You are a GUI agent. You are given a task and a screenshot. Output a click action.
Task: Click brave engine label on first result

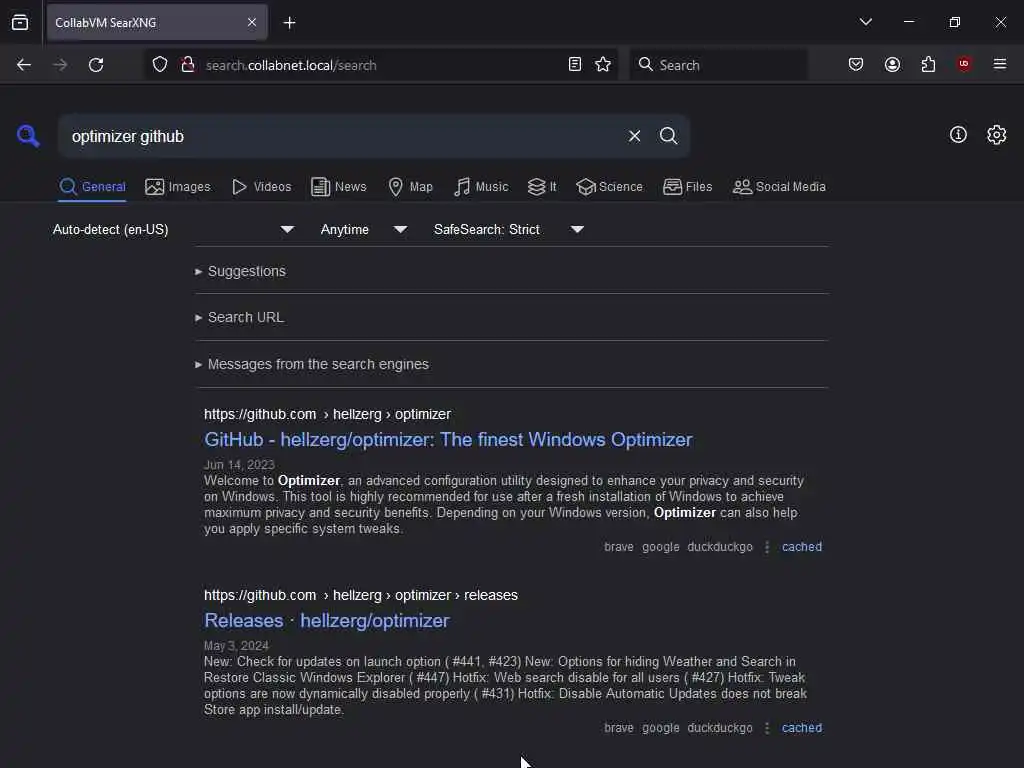618,547
